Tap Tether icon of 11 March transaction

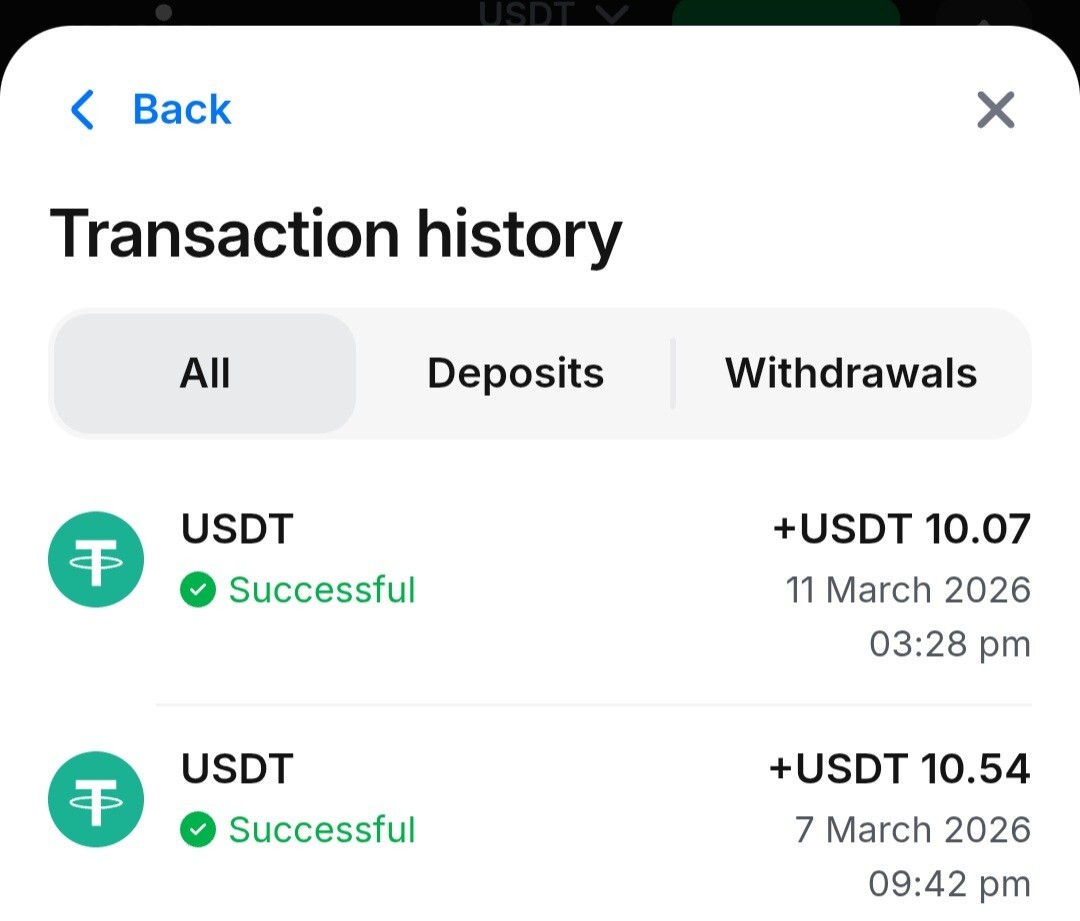(96, 560)
